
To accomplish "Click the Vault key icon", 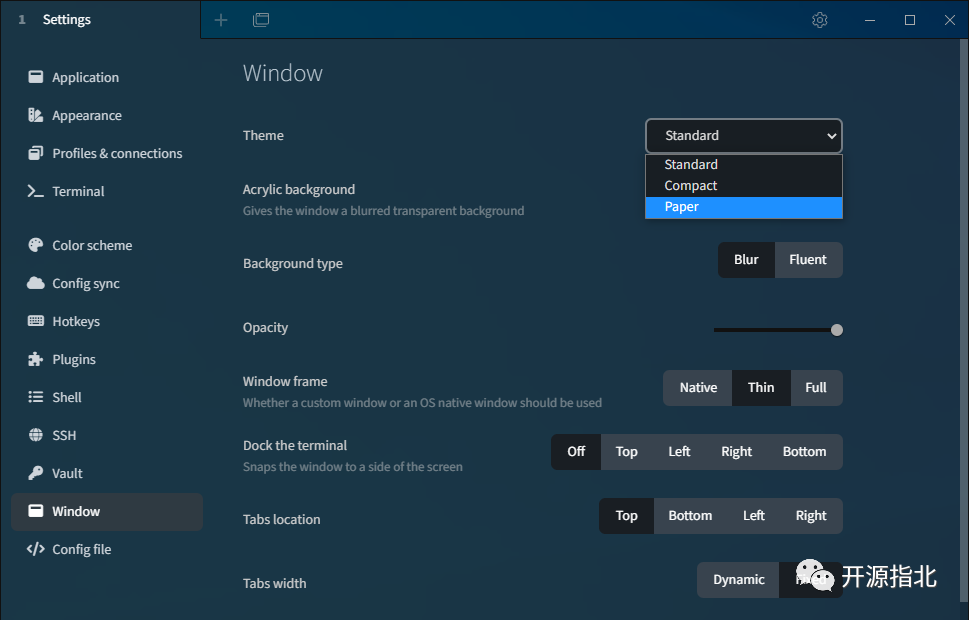I will pyautogui.click(x=36, y=473).
